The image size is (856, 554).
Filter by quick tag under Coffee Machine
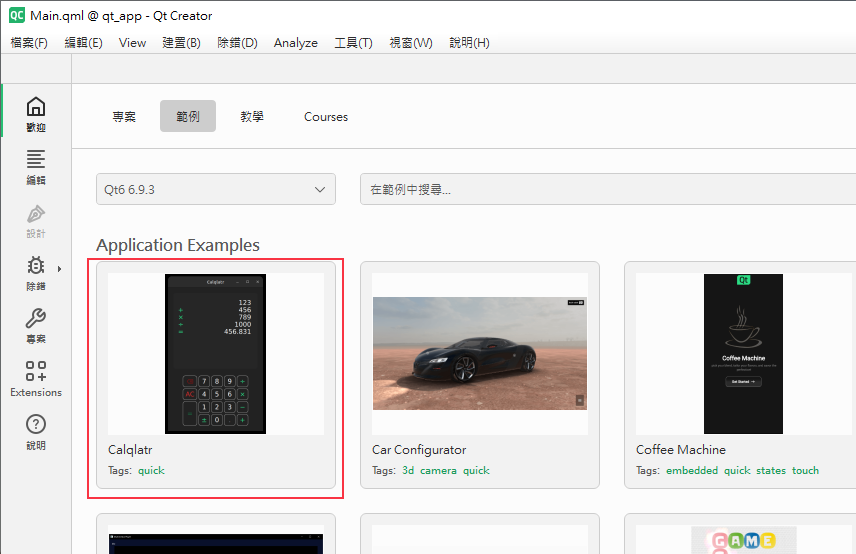(x=737, y=470)
